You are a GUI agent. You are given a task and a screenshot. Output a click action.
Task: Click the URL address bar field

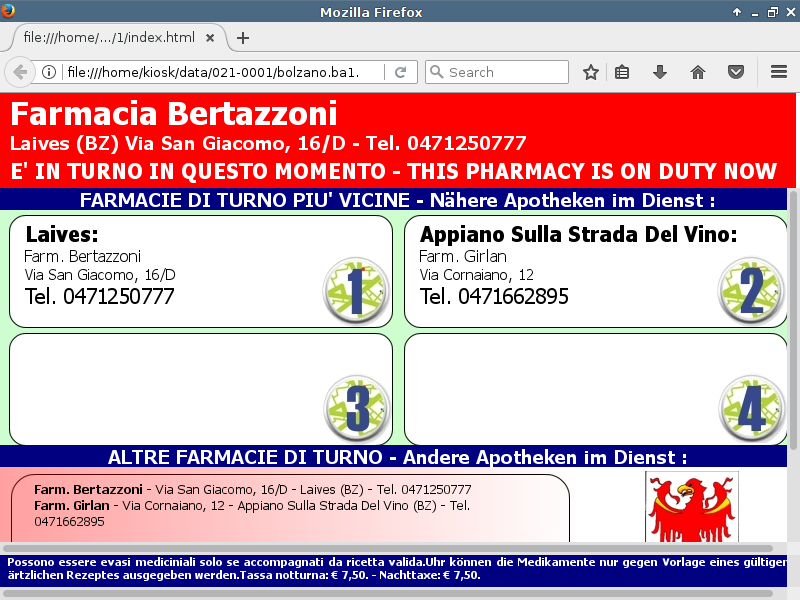(220, 72)
